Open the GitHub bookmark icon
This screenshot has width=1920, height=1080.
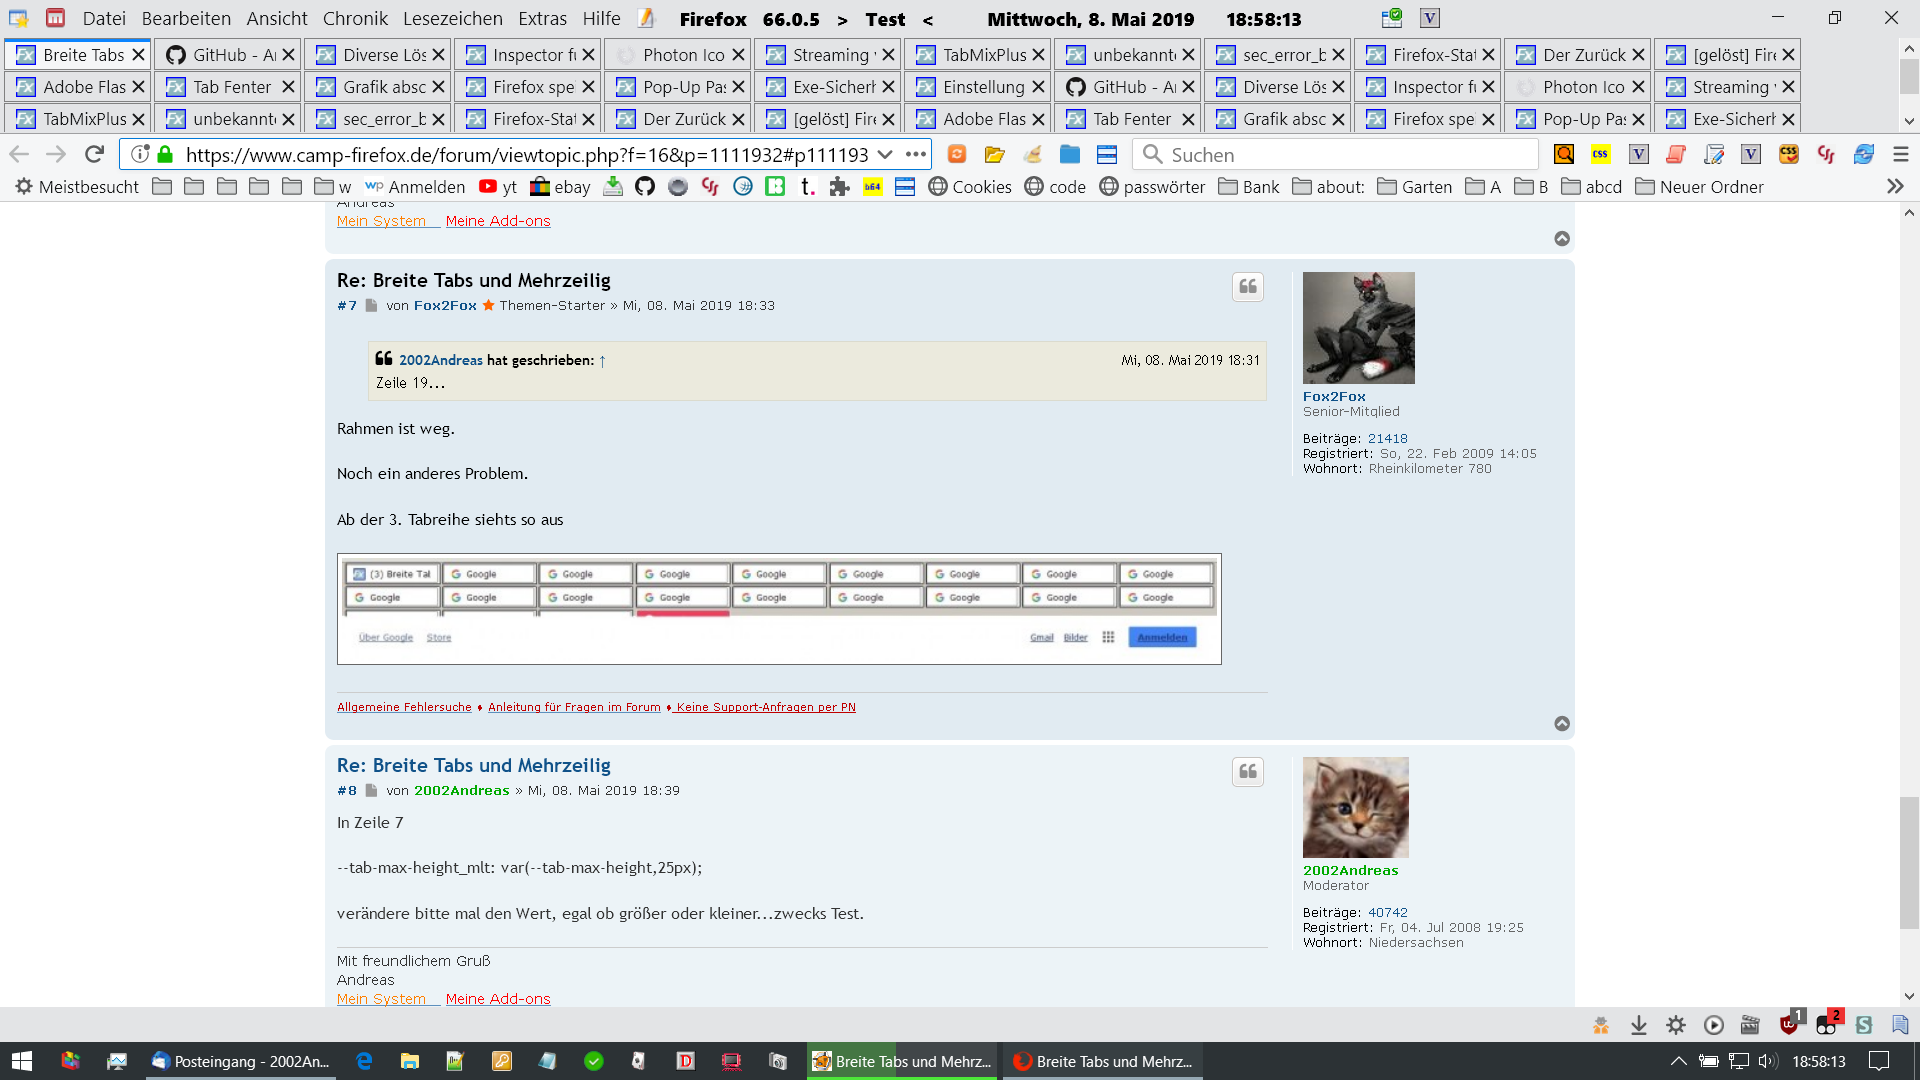(x=645, y=187)
